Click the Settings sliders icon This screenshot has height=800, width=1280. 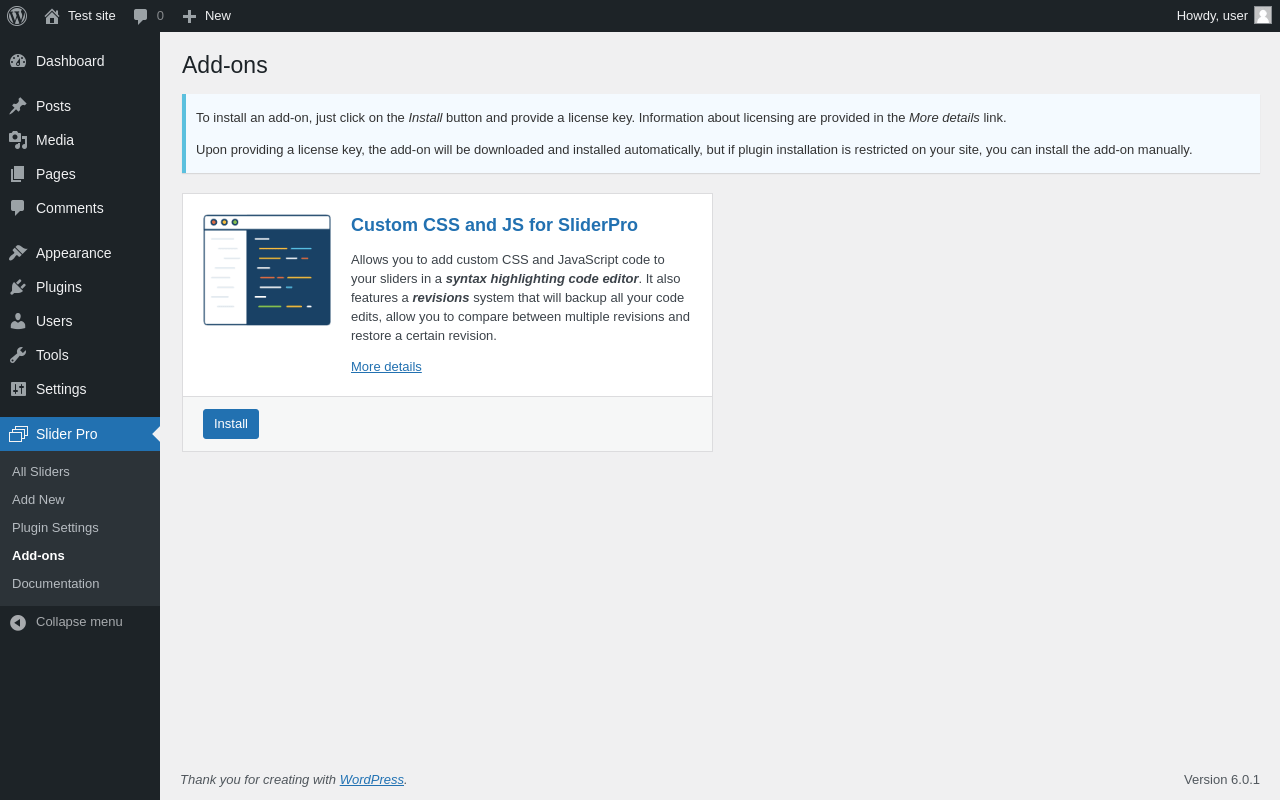click(18, 389)
